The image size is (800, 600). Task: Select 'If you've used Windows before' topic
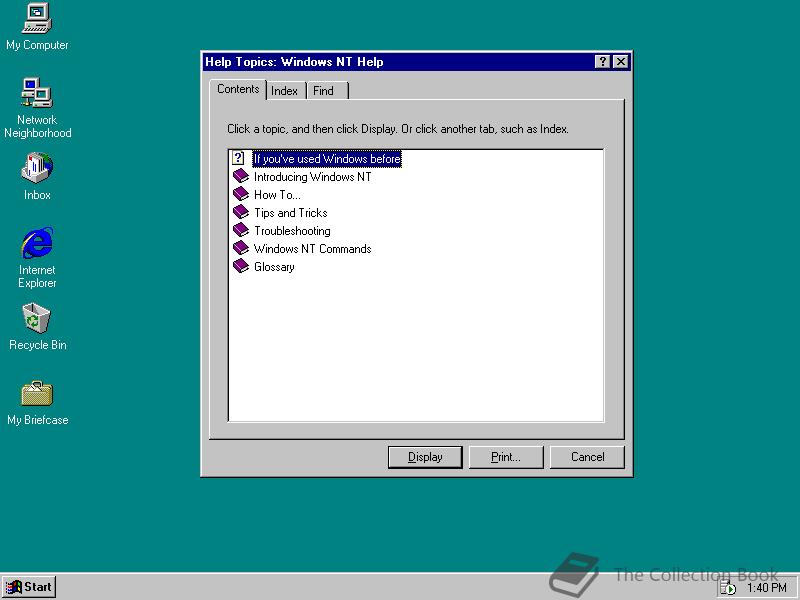327,159
